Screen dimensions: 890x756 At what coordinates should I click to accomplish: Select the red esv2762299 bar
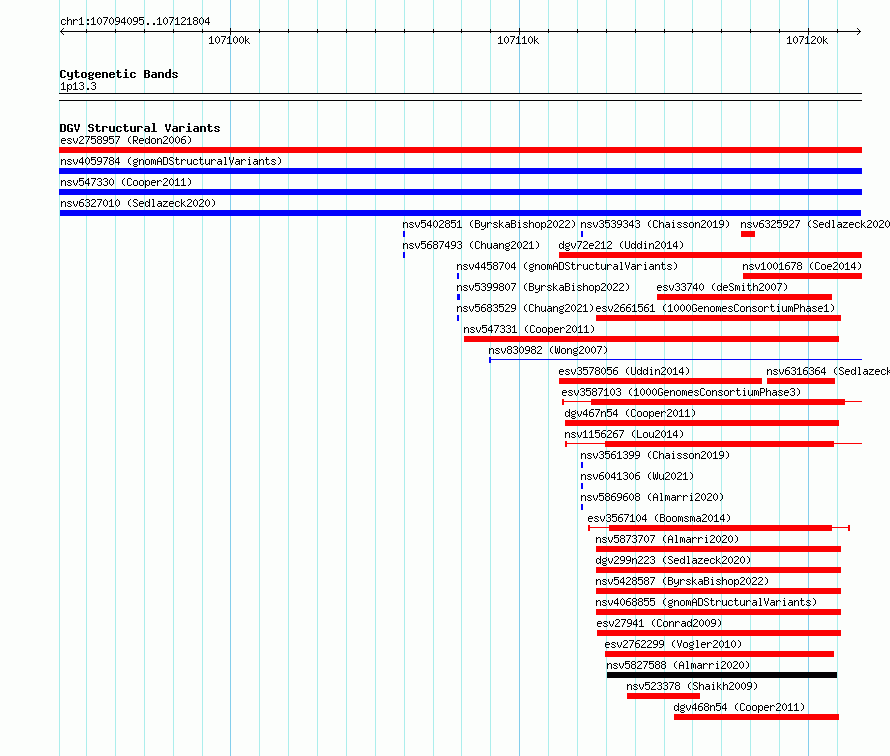coord(719,654)
